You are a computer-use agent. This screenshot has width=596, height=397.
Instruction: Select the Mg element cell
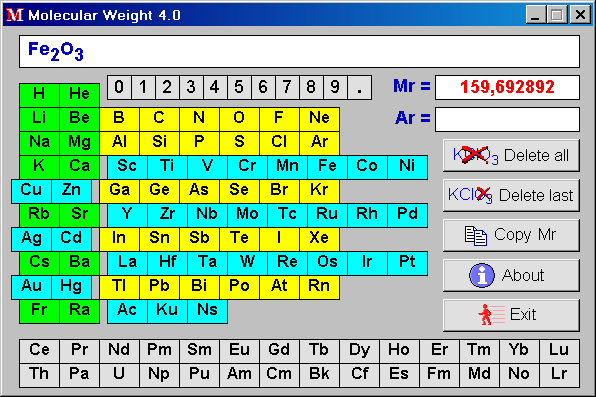[79, 143]
